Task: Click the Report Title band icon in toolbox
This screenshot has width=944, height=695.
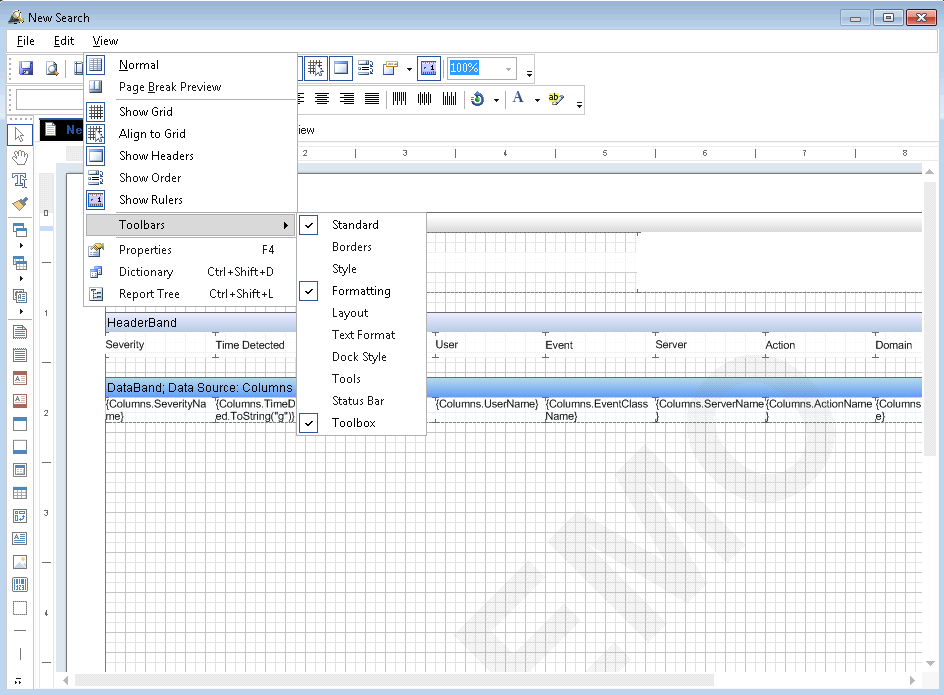Action: [19, 332]
